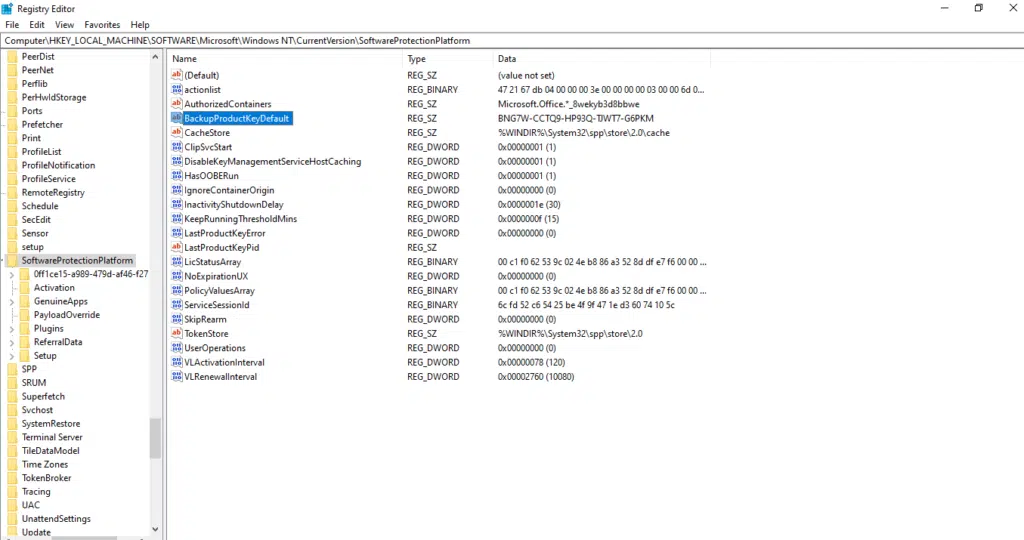The height and width of the screenshot is (540, 1024).
Task: Click the BackupProductKeyDefault string value icon
Action: [176, 118]
